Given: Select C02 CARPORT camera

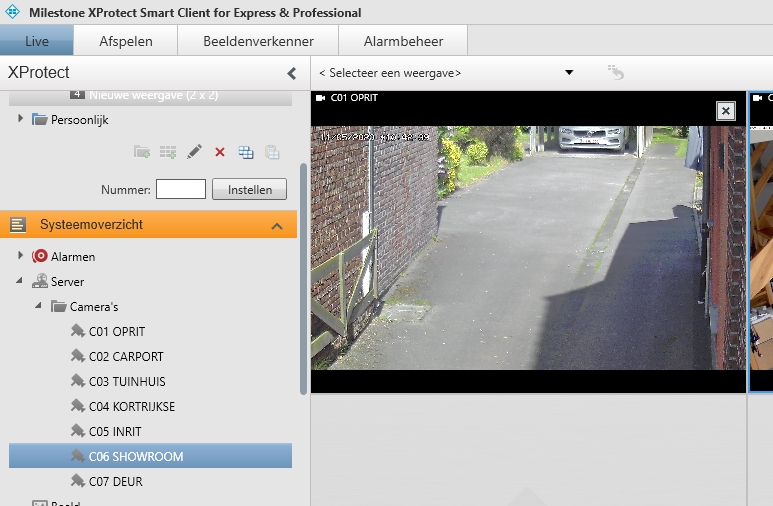Looking at the screenshot, I should [x=126, y=357].
